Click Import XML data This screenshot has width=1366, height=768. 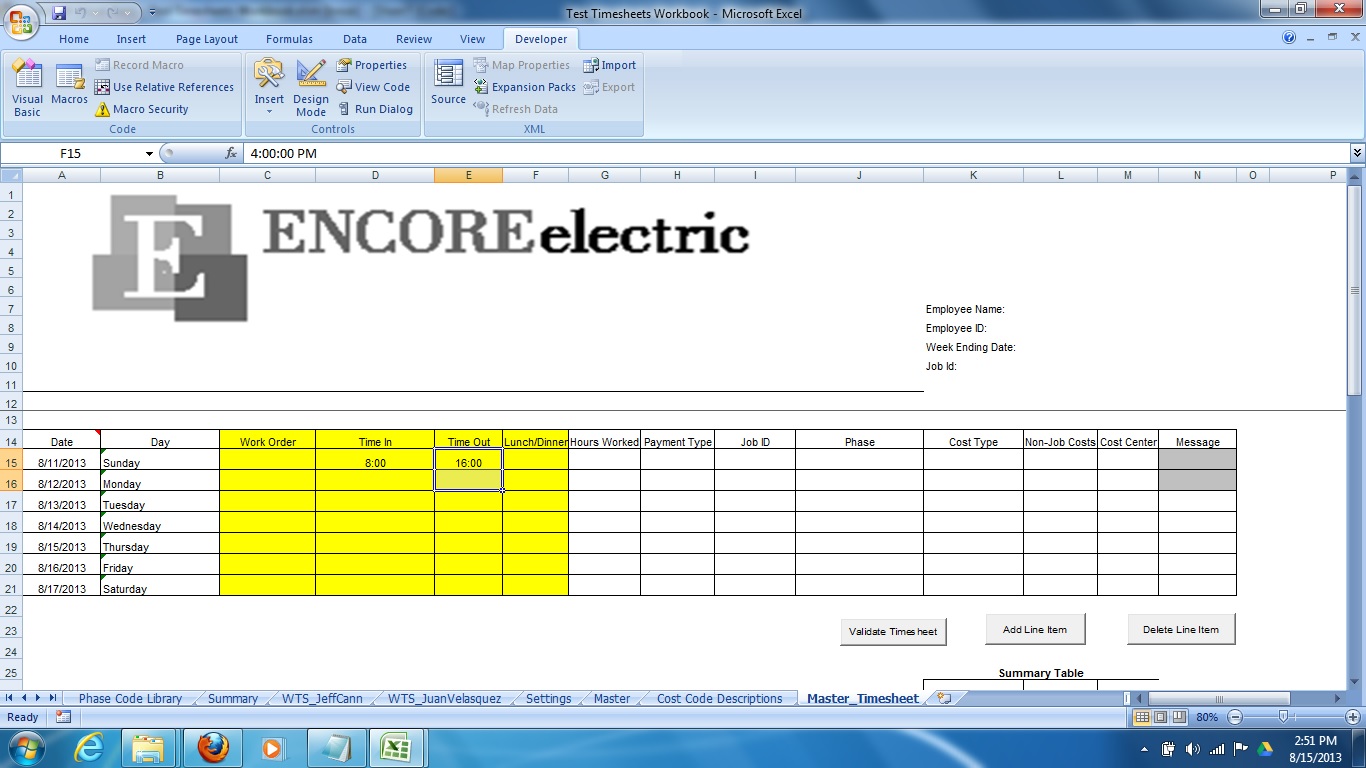pyautogui.click(x=610, y=65)
